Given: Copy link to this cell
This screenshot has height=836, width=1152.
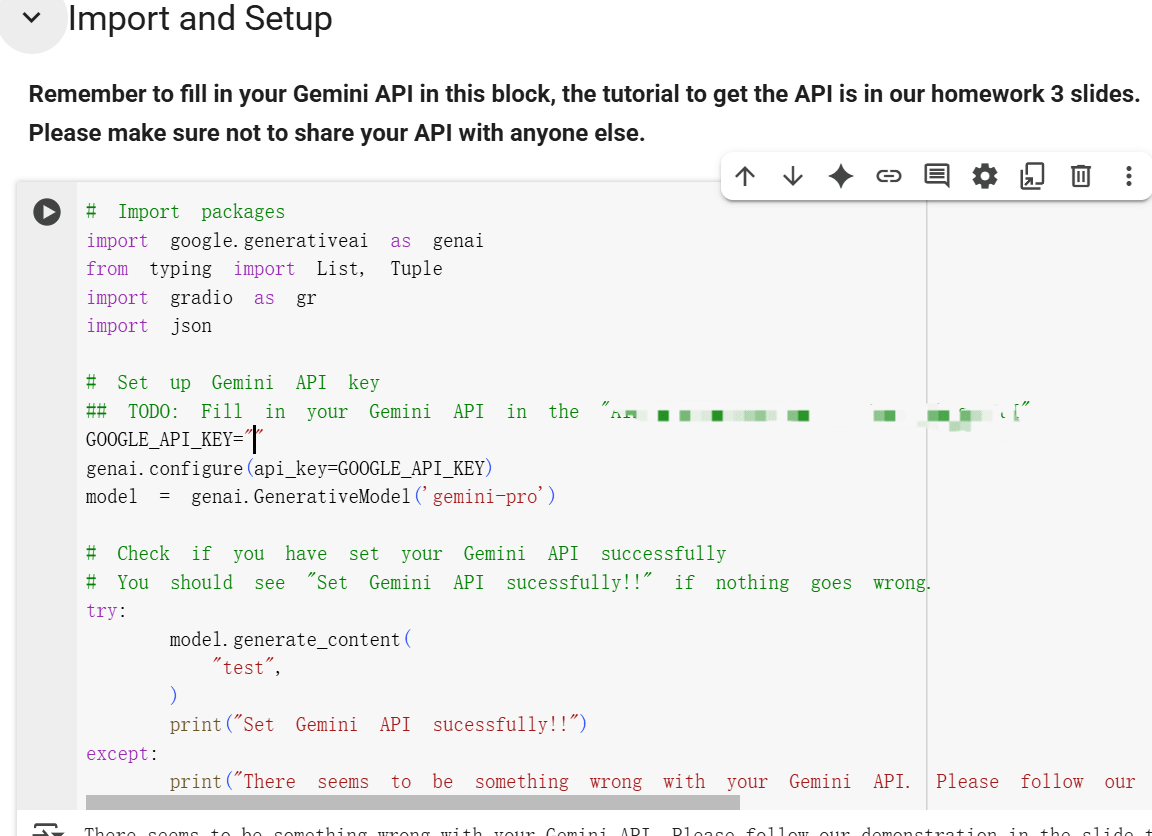Looking at the screenshot, I should tap(888, 177).
